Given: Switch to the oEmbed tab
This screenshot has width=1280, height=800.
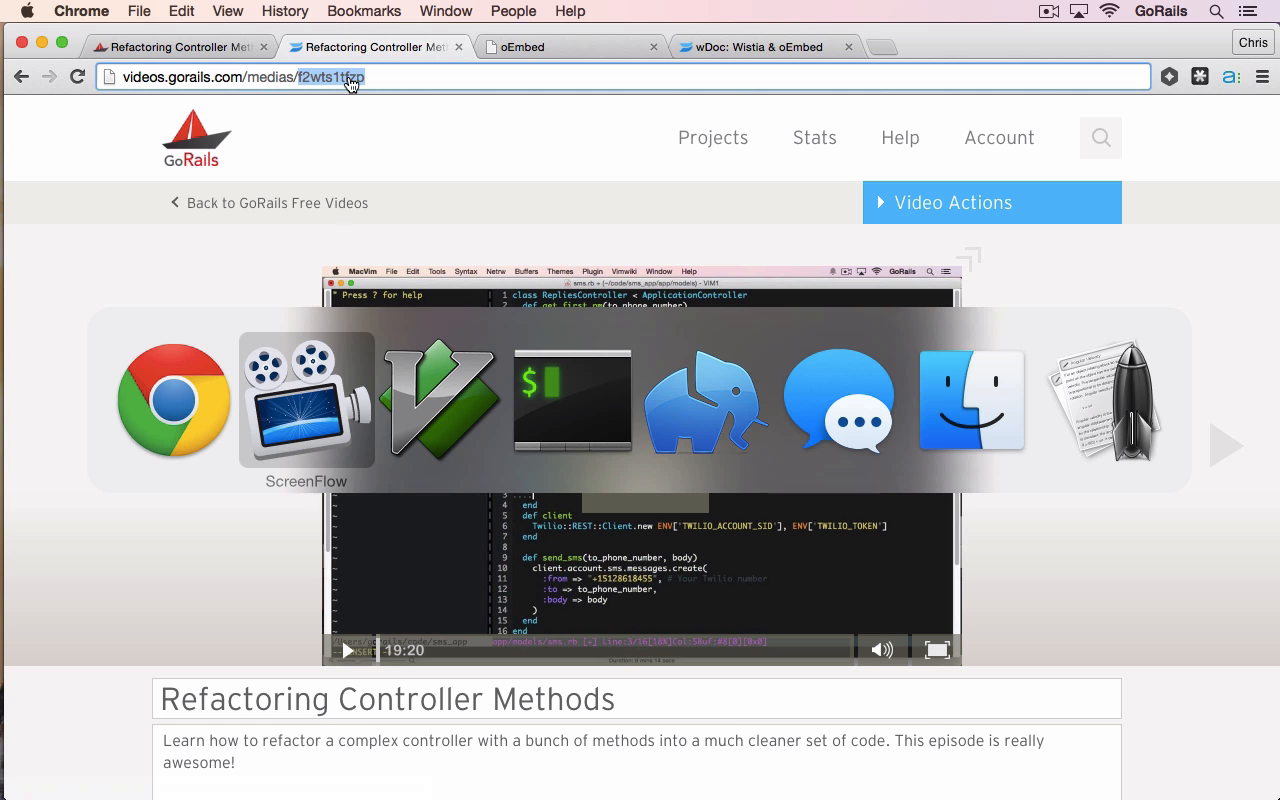Looking at the screenshot, I should 570,47.
